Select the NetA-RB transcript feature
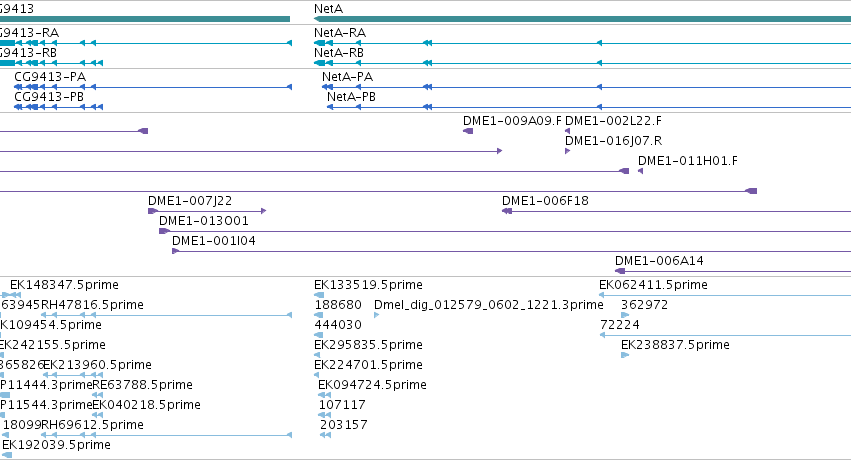Screen dimensions: 851x460 (582, 63)
